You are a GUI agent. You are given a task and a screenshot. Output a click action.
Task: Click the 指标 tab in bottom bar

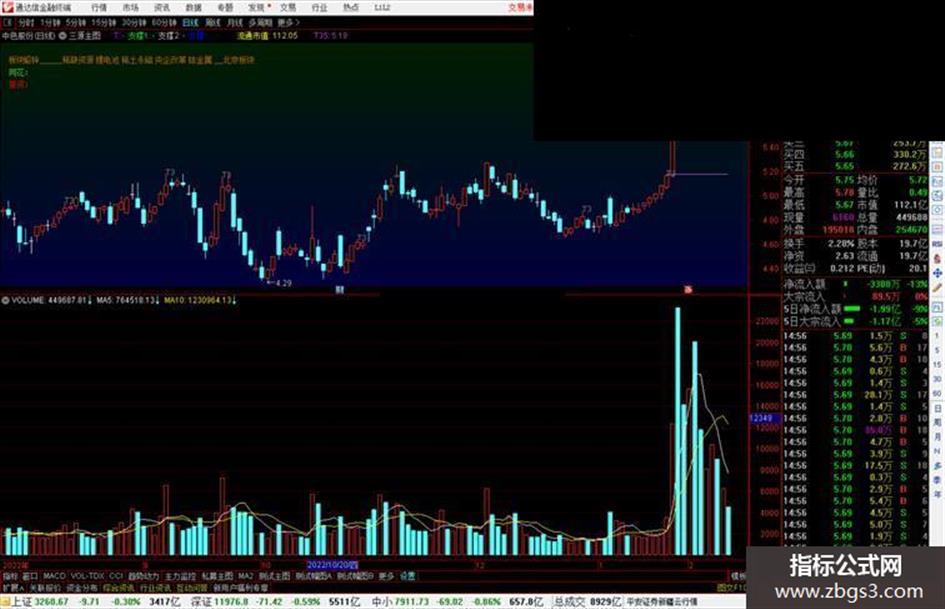click(10, 576)
